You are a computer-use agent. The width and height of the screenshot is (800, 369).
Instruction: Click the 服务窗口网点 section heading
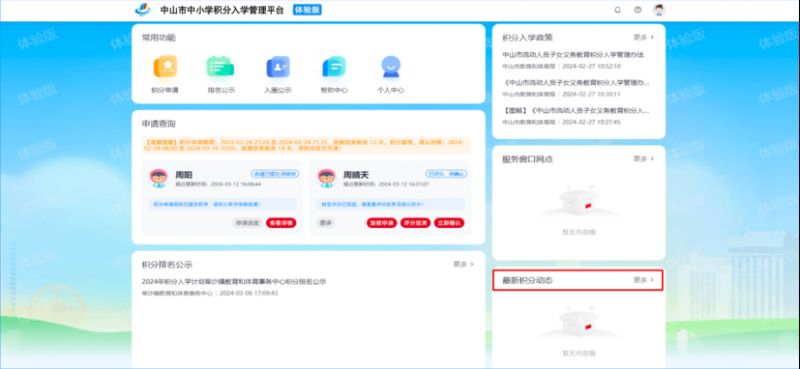tap(528, 159)
